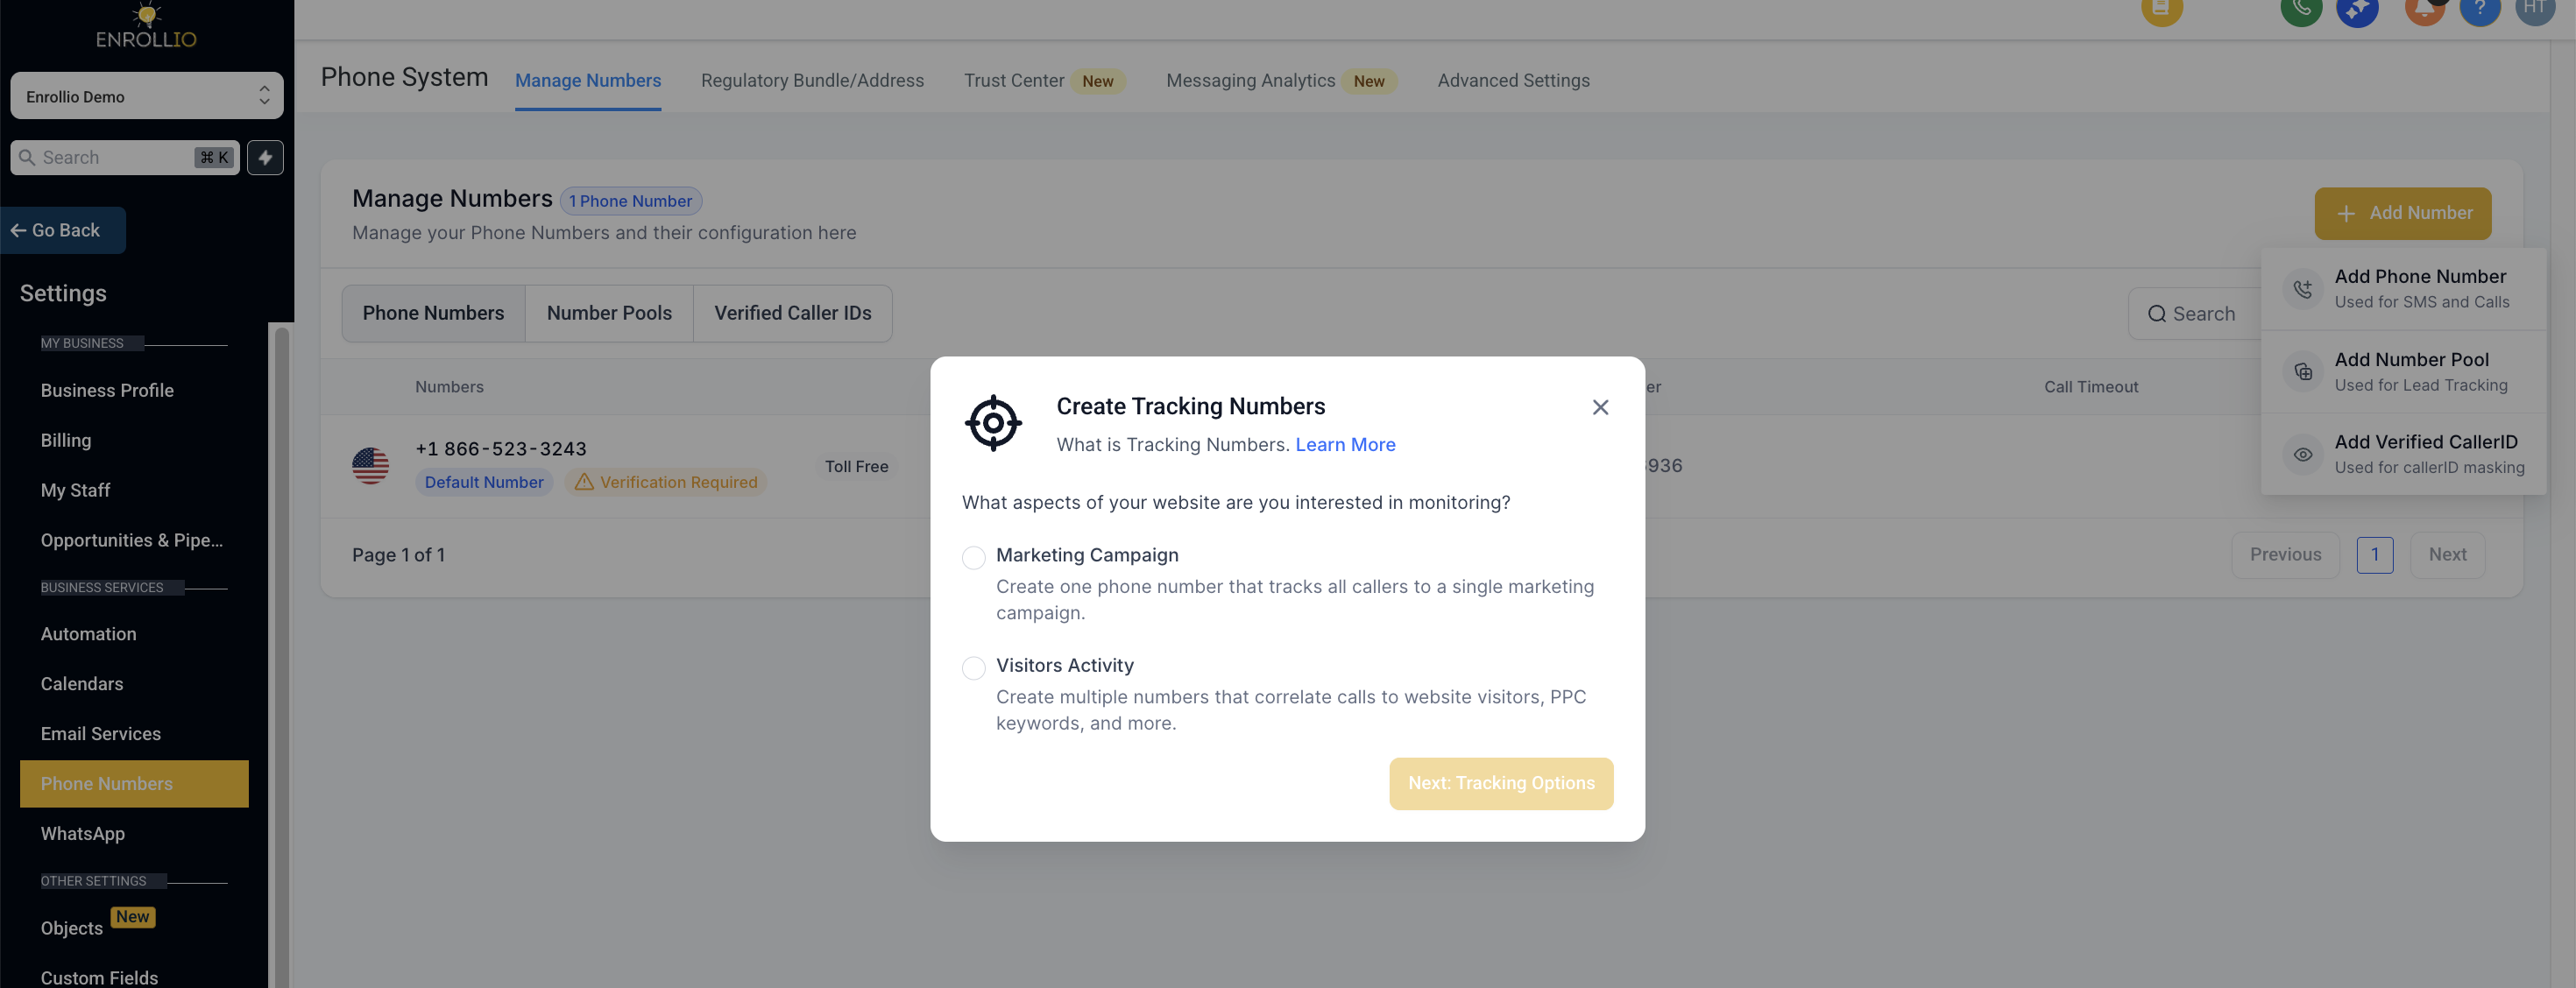This screenshot has height=988, width=2576.
Task: Switch to the Trust Center tab
Action: click(1013, 80)
